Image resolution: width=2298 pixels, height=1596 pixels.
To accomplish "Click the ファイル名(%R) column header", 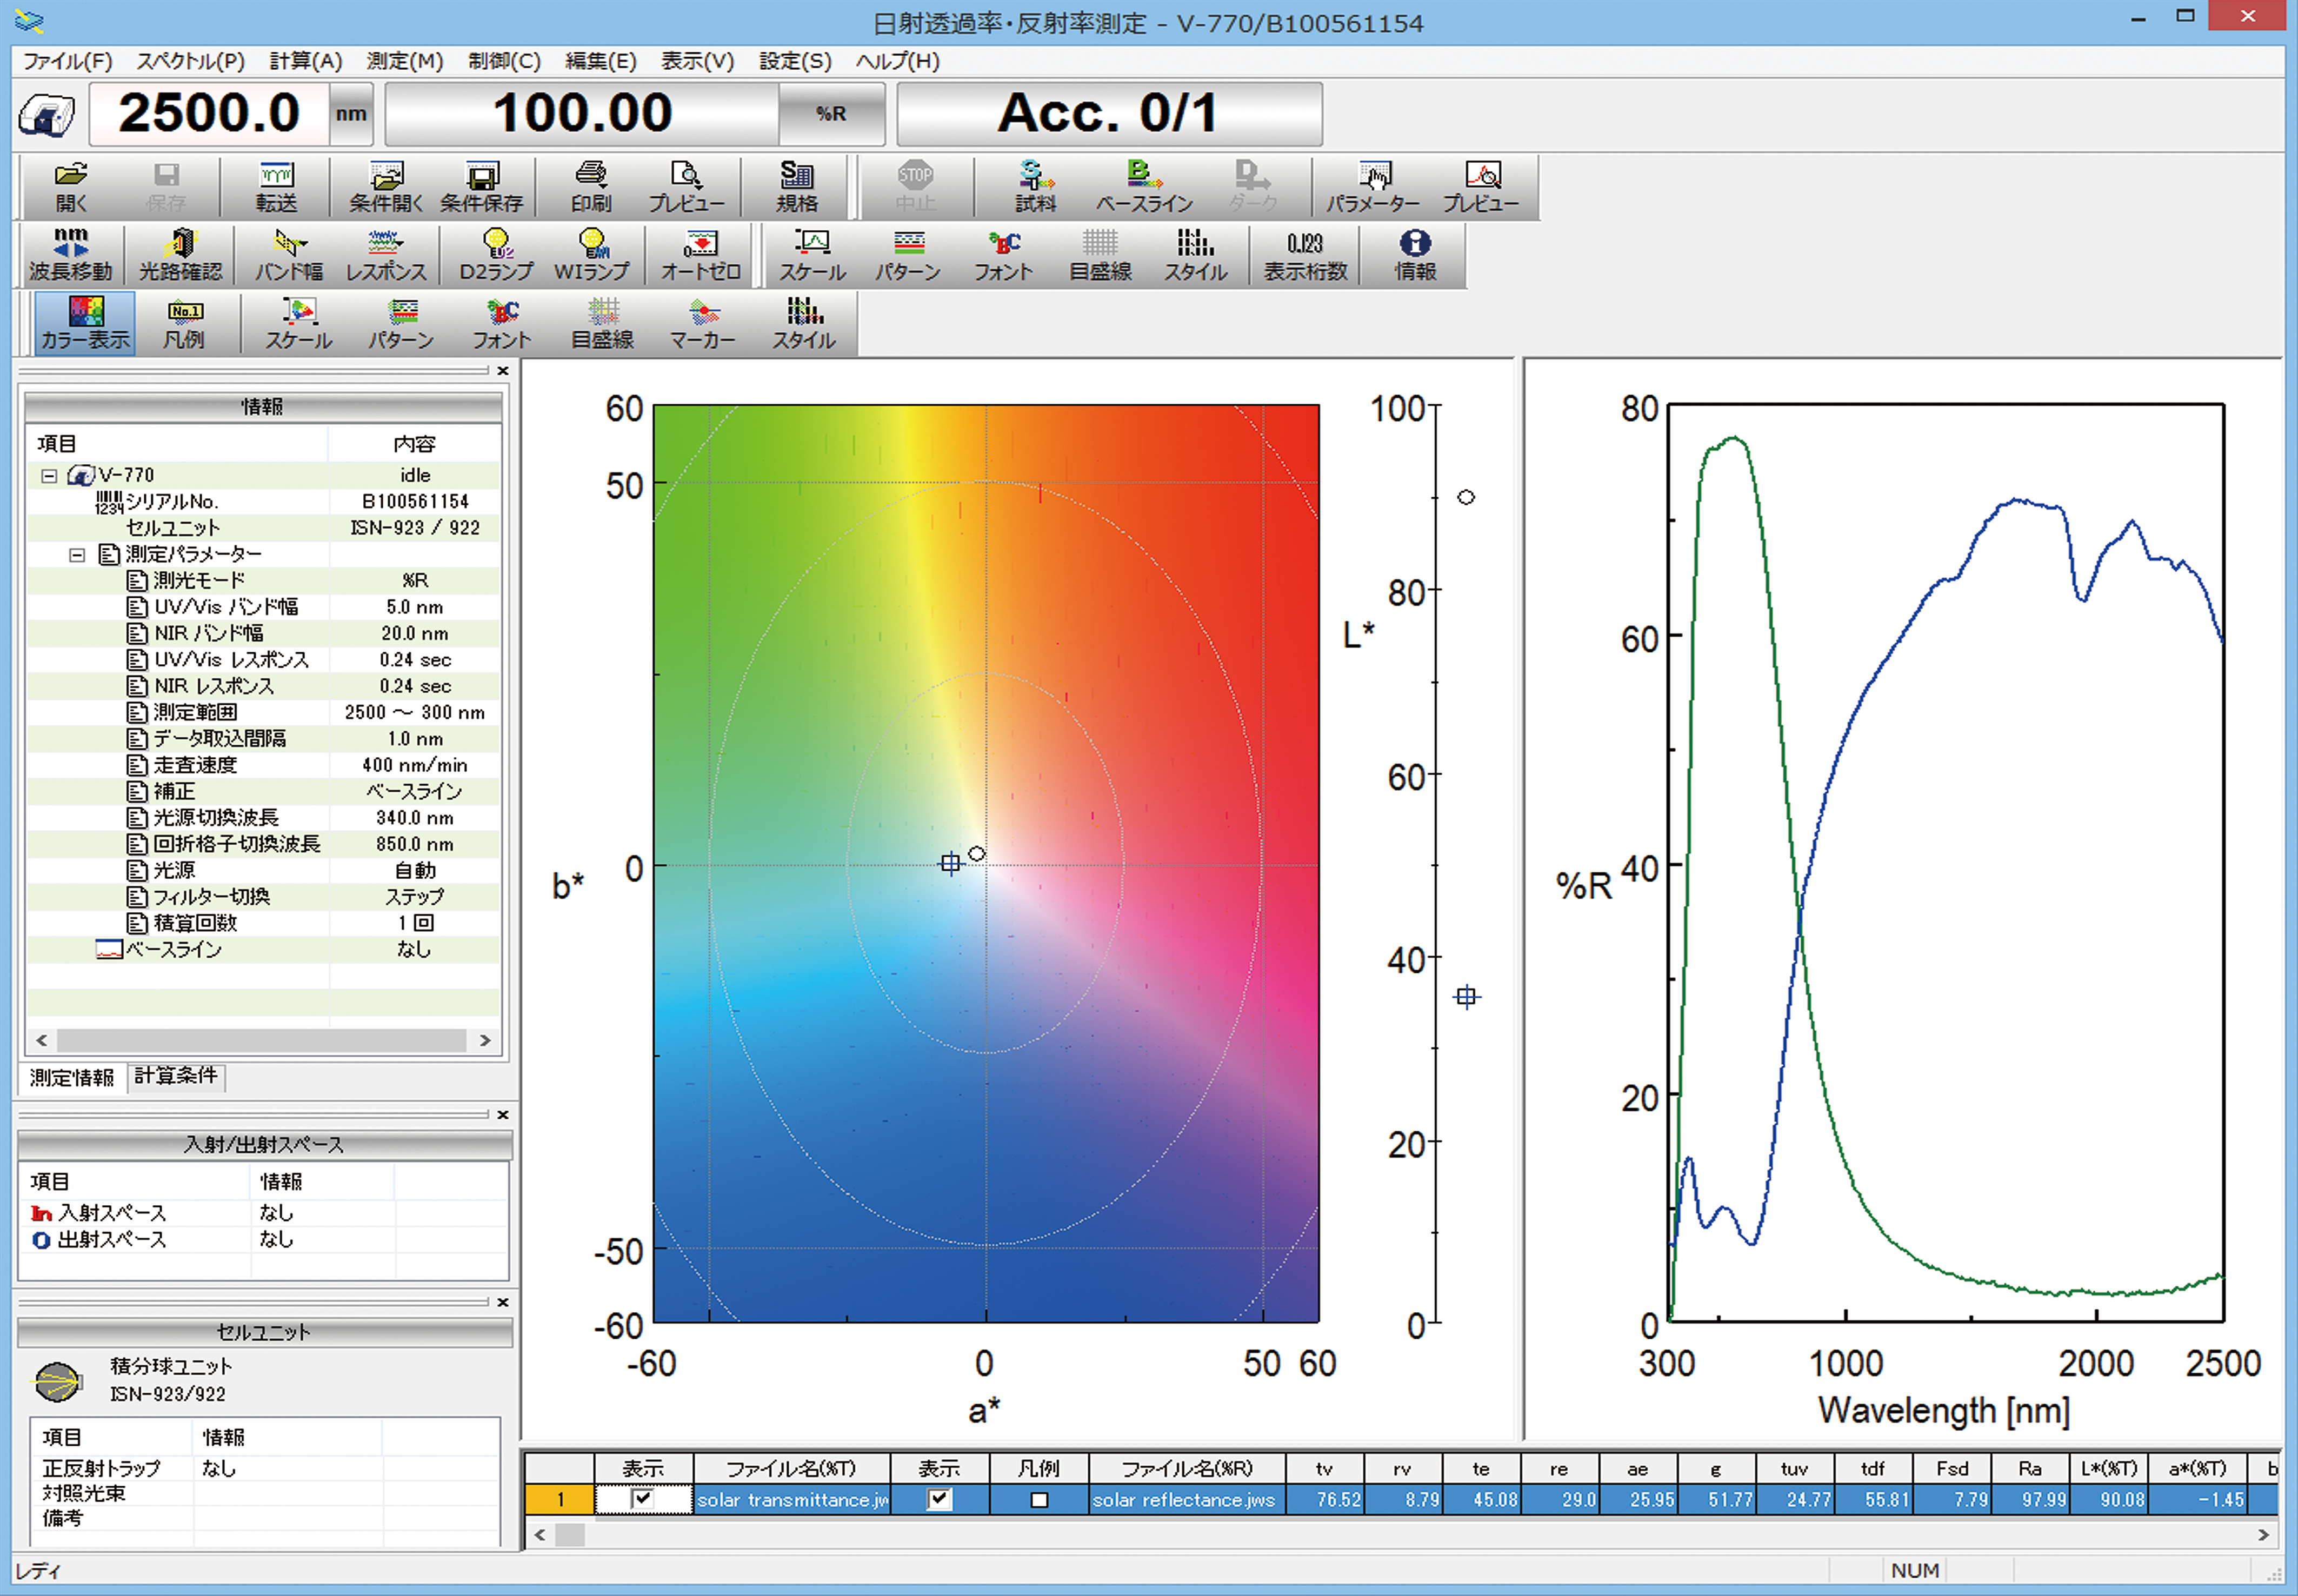I will pyautogui.click(x=1187, y=1468).
